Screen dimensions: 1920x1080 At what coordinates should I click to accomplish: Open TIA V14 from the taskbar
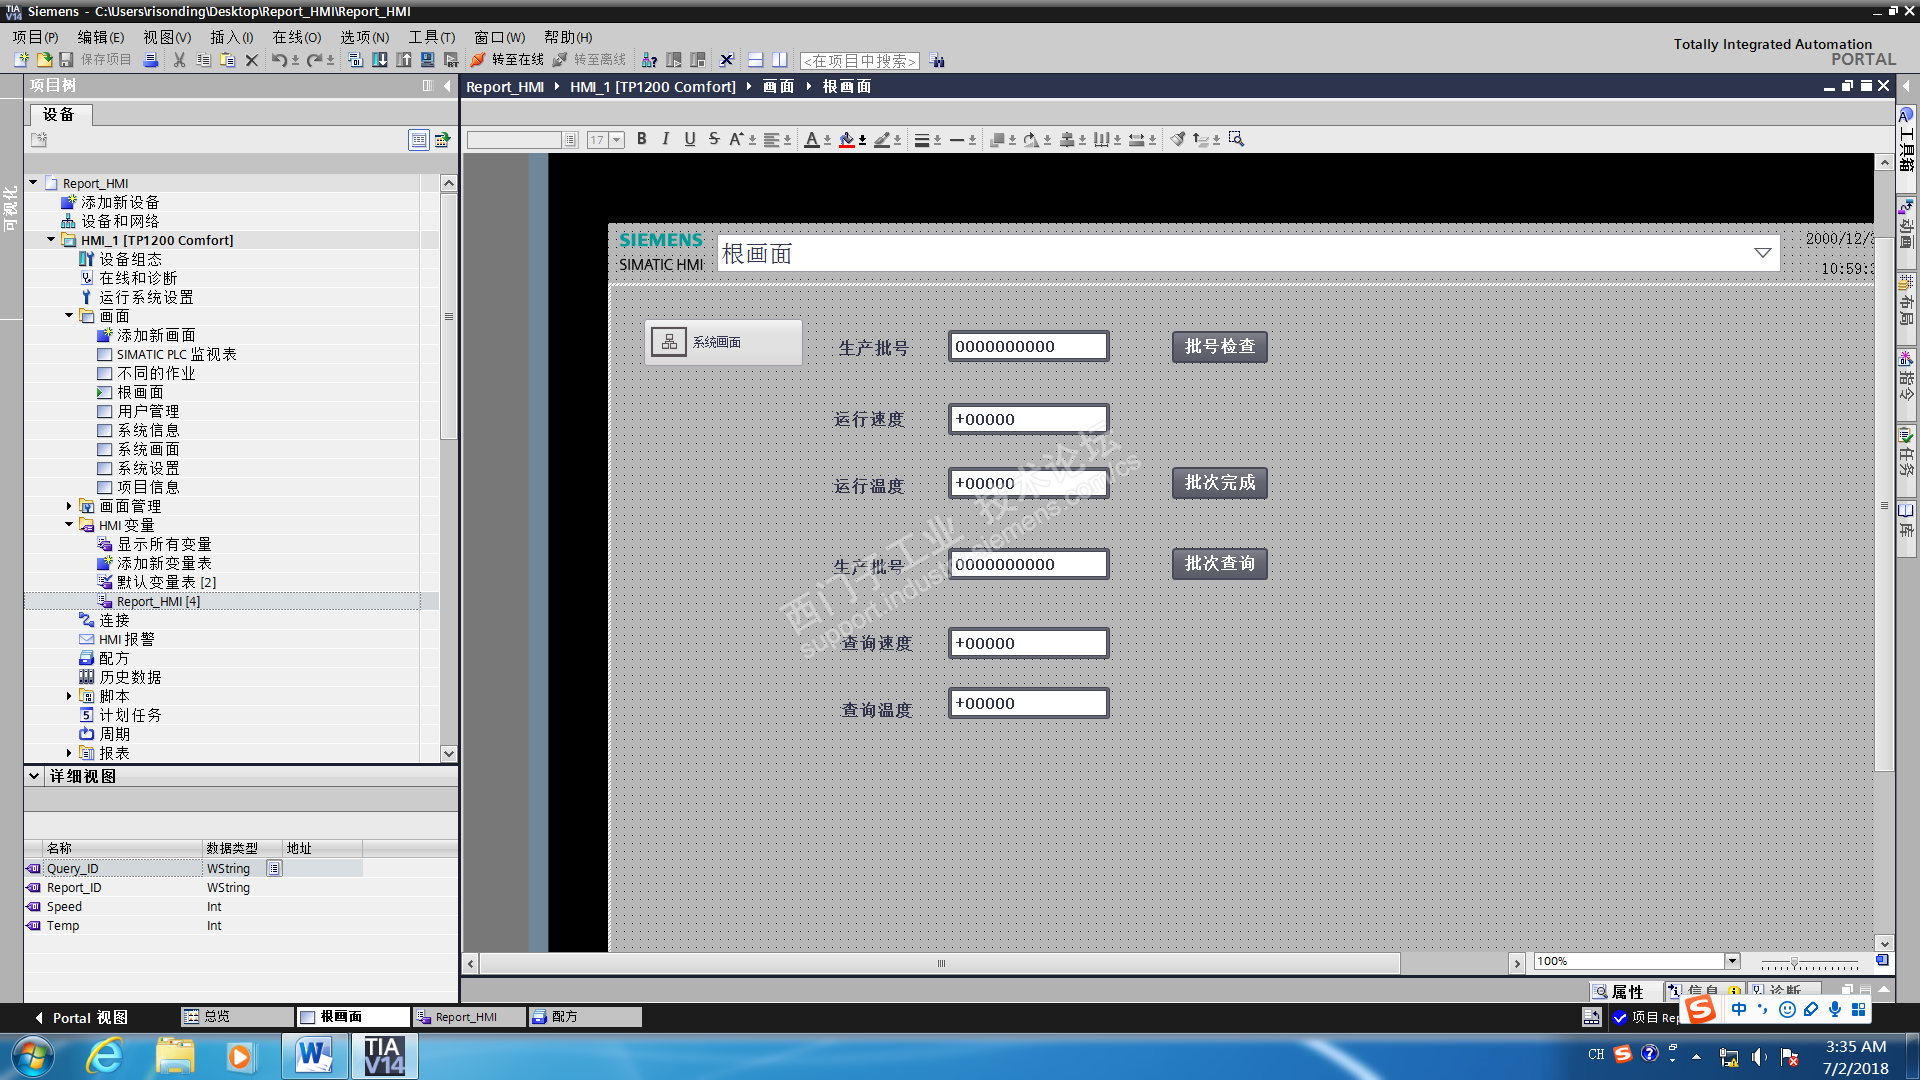[384, 1056]
